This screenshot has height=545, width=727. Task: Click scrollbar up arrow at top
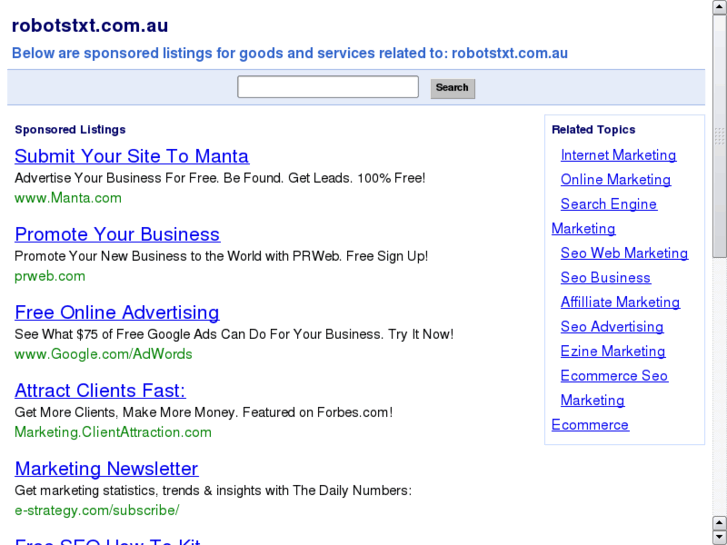point(720,7)
